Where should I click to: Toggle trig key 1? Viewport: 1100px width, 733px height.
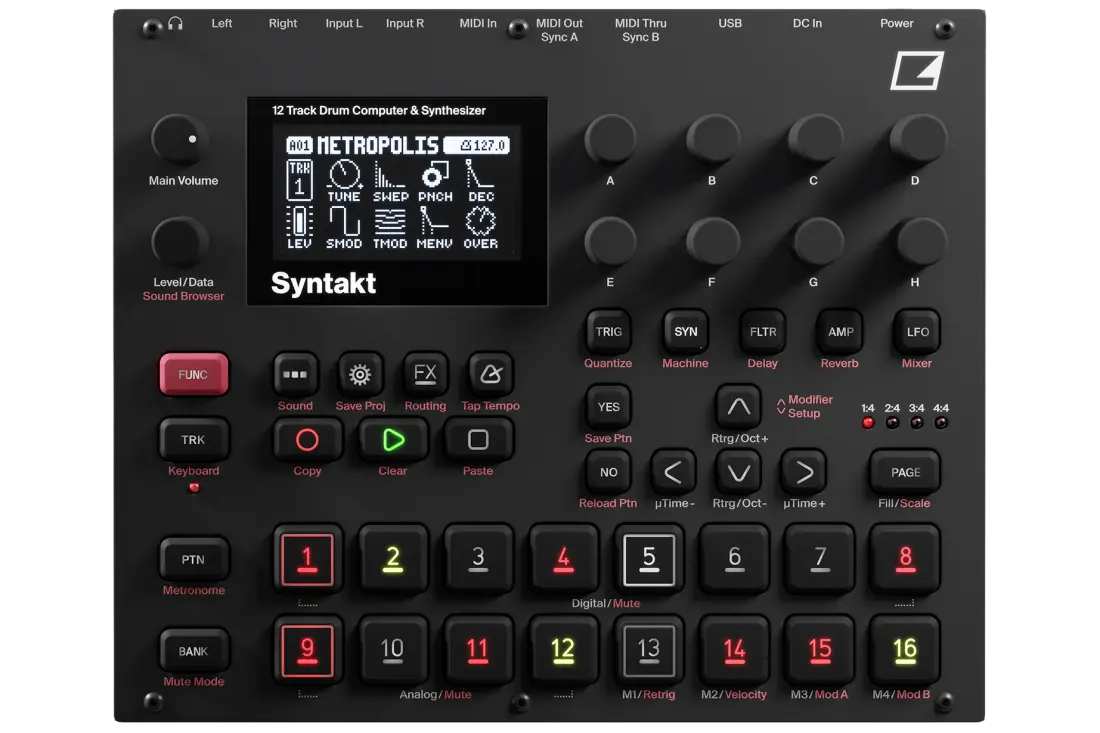point(307,559)
